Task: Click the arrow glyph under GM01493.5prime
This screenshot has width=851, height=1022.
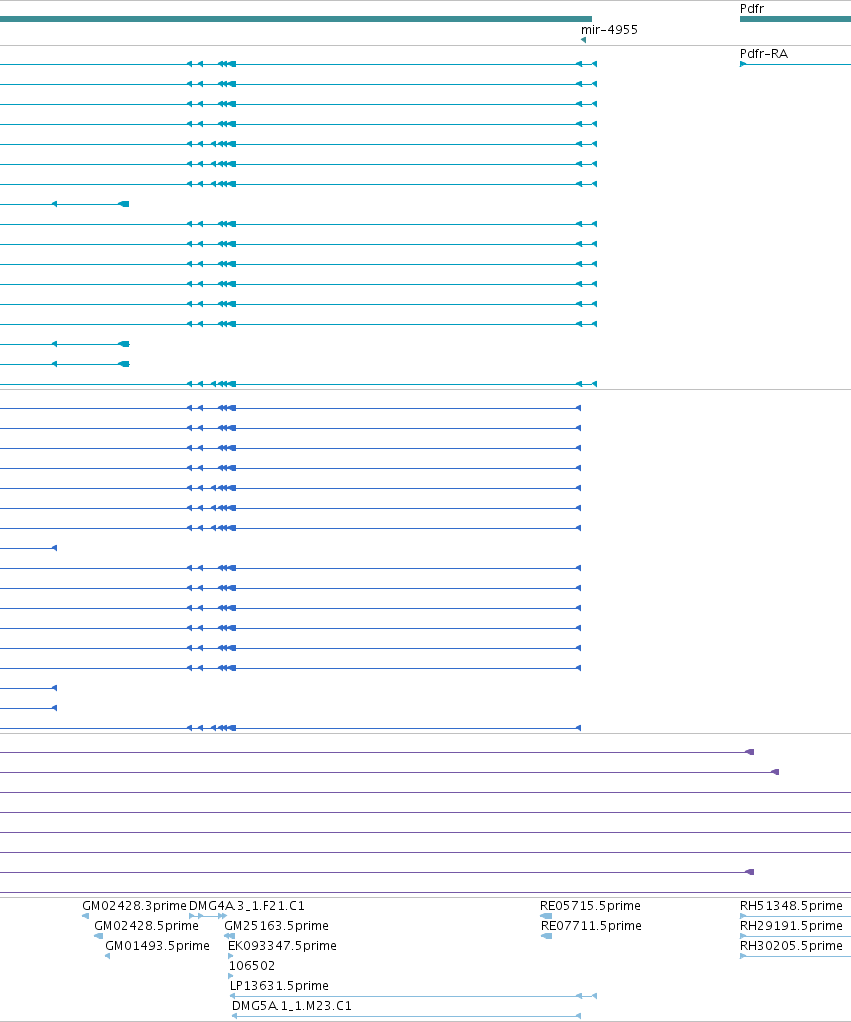Action: click(x=108, y=956)
